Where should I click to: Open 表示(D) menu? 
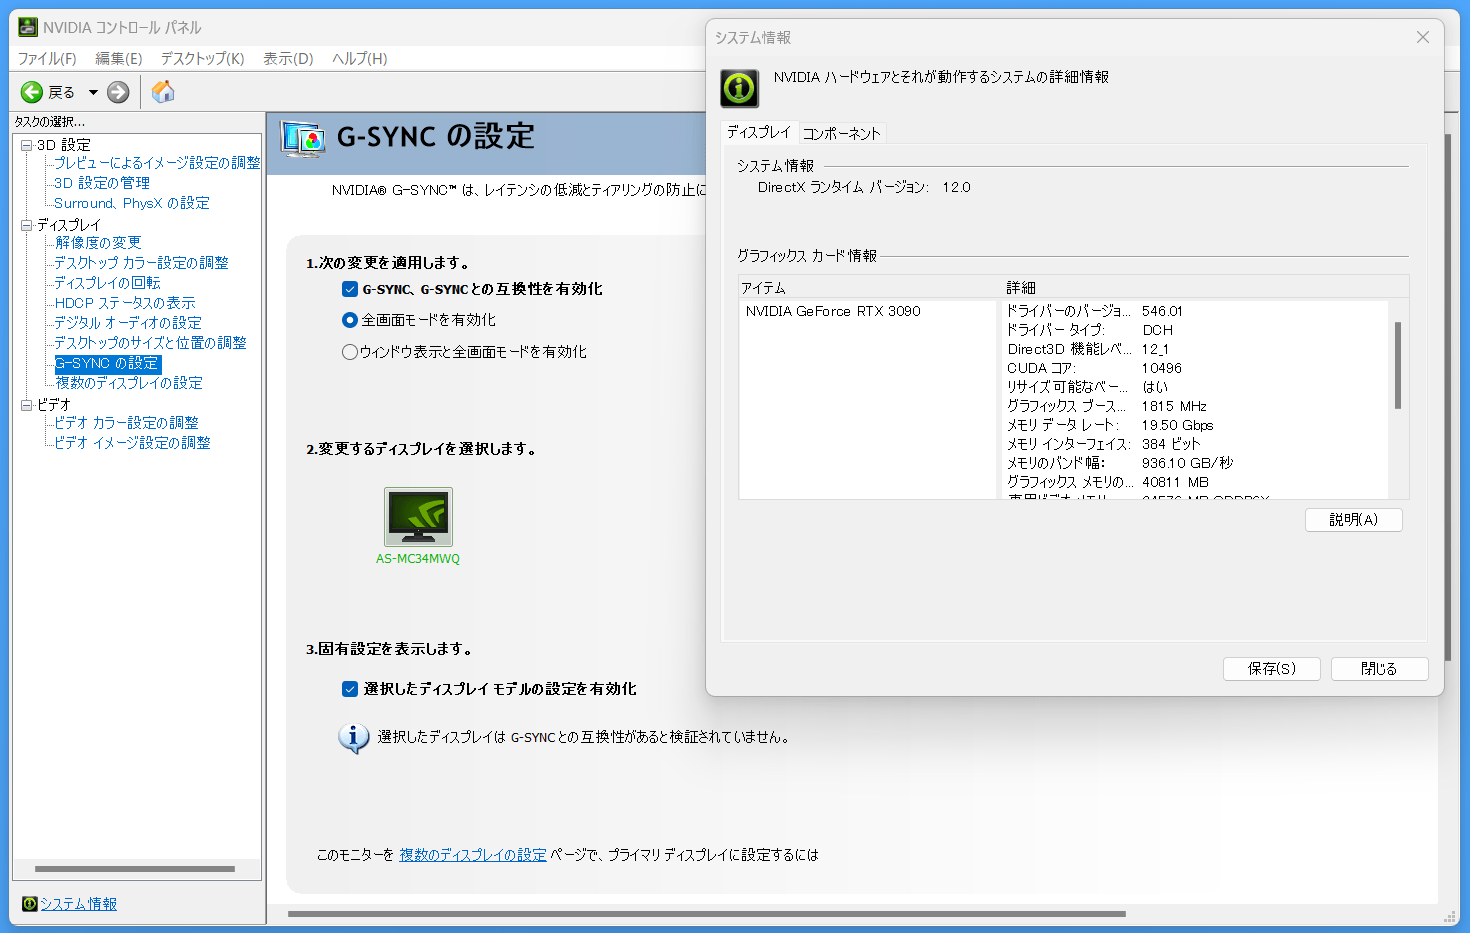coord(288,58)
